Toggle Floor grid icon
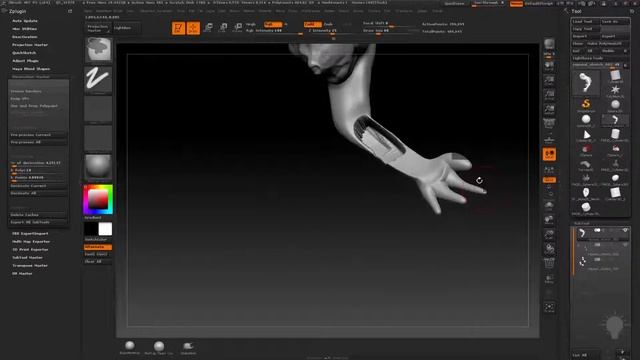 (549, 139)
